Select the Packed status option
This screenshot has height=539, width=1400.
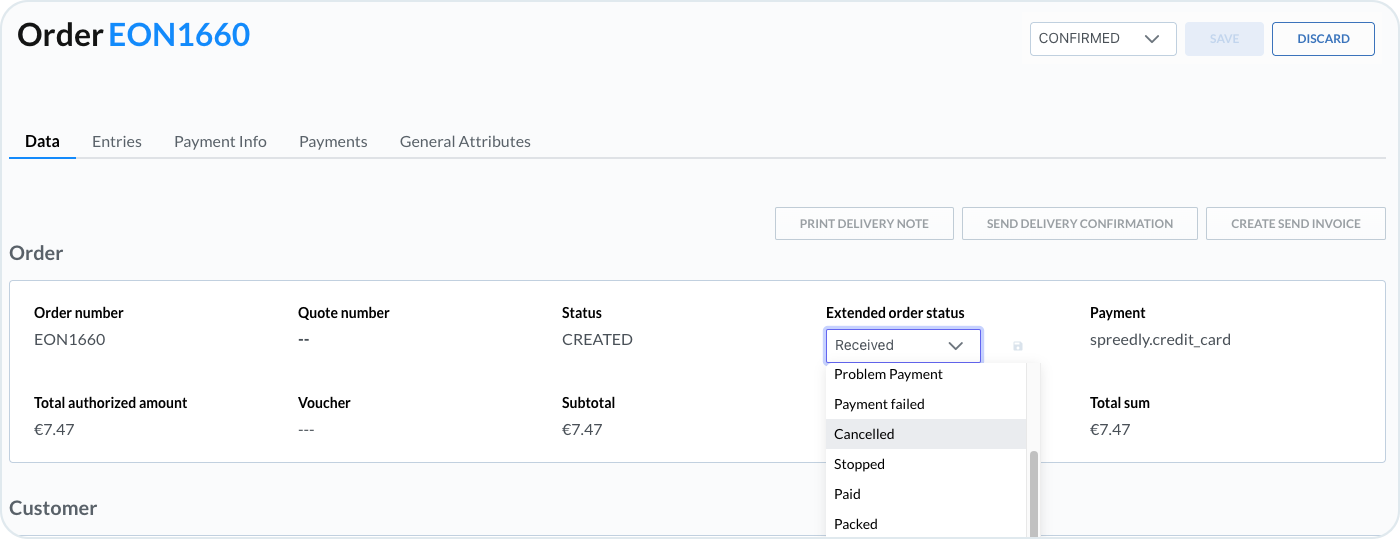(x=855, y=523)
